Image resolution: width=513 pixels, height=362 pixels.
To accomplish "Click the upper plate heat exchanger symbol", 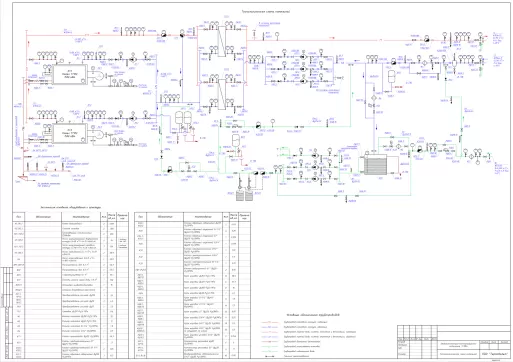I will (x=221, y=41).
